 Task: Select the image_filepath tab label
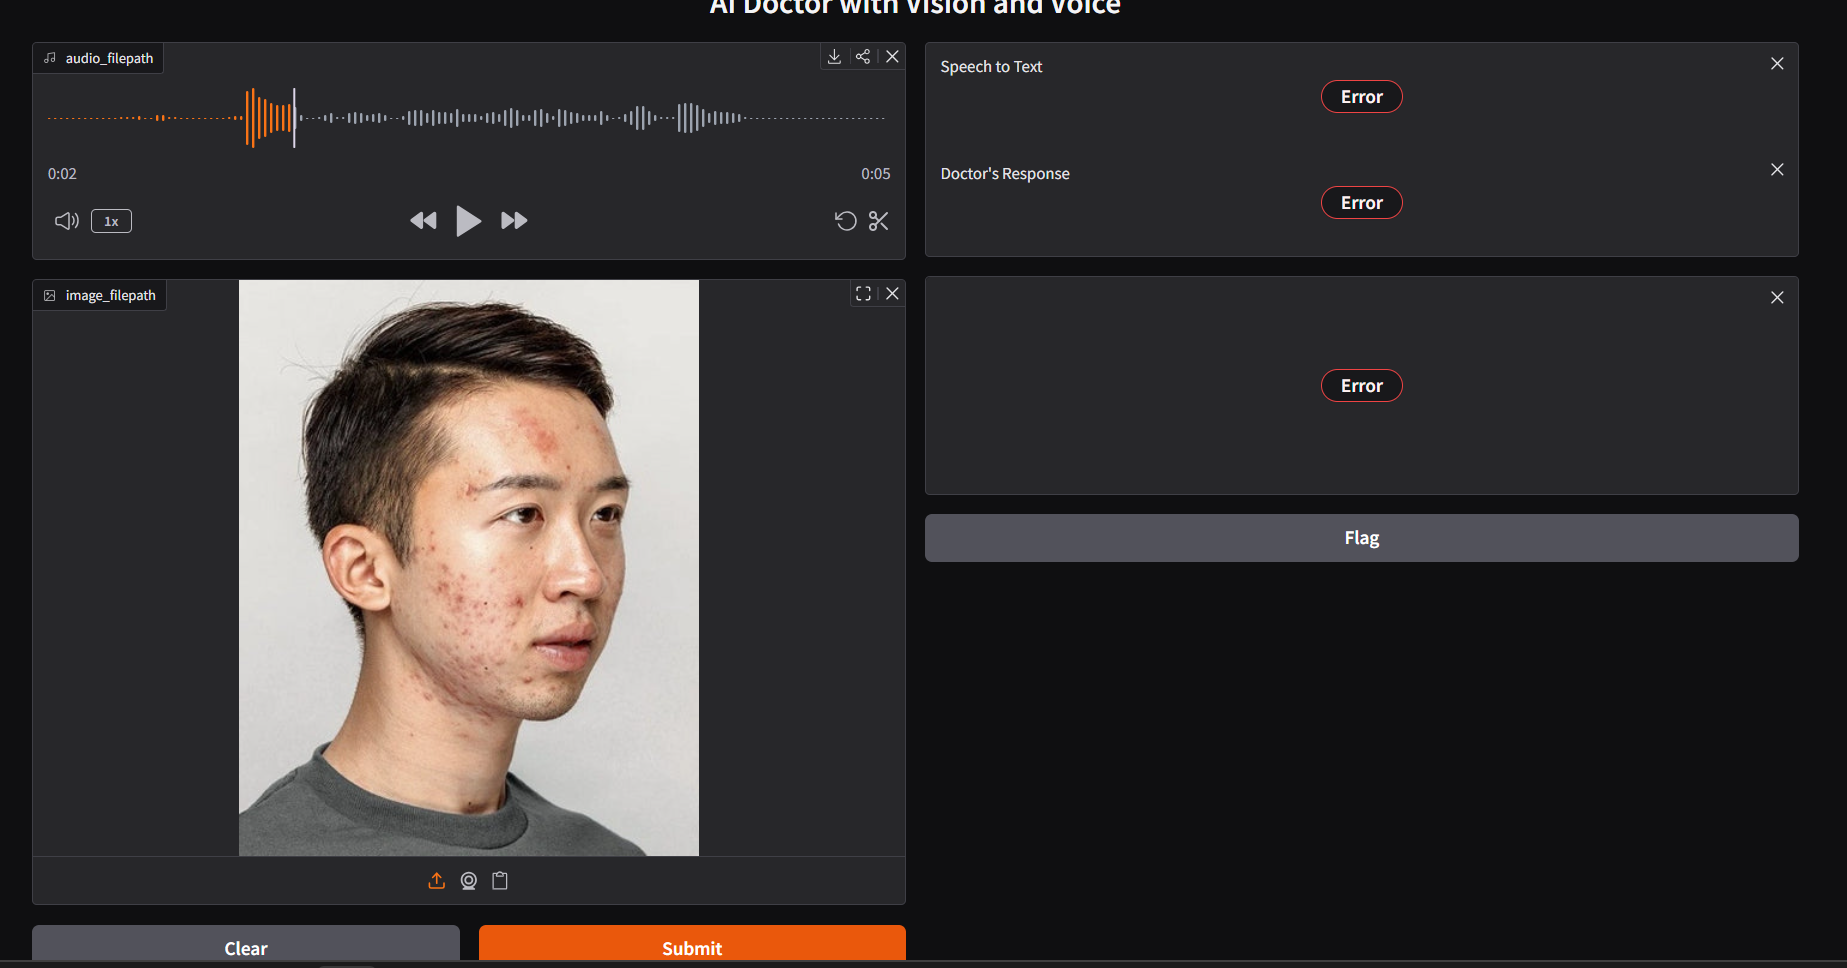pos(99,294)
